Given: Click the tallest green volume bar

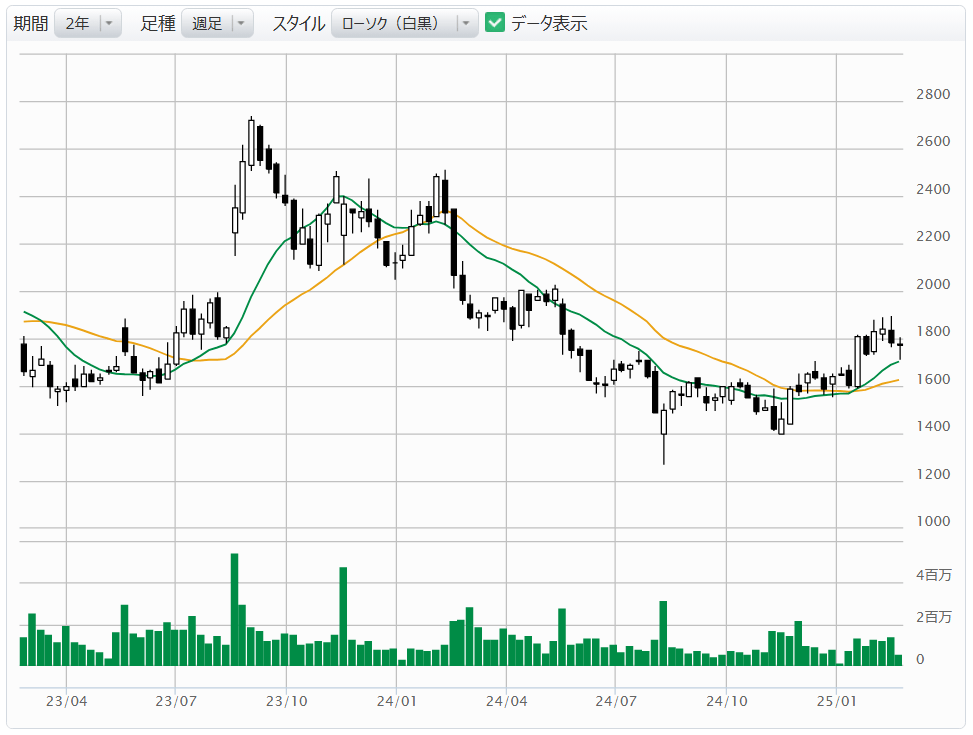Looking at the screenshot, I should [x=234, y=608].
